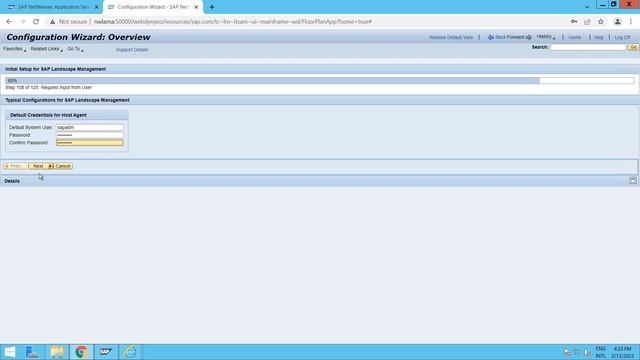Open the Related Links menu
This screenshot has width=640, height=360.
point(47,49)
